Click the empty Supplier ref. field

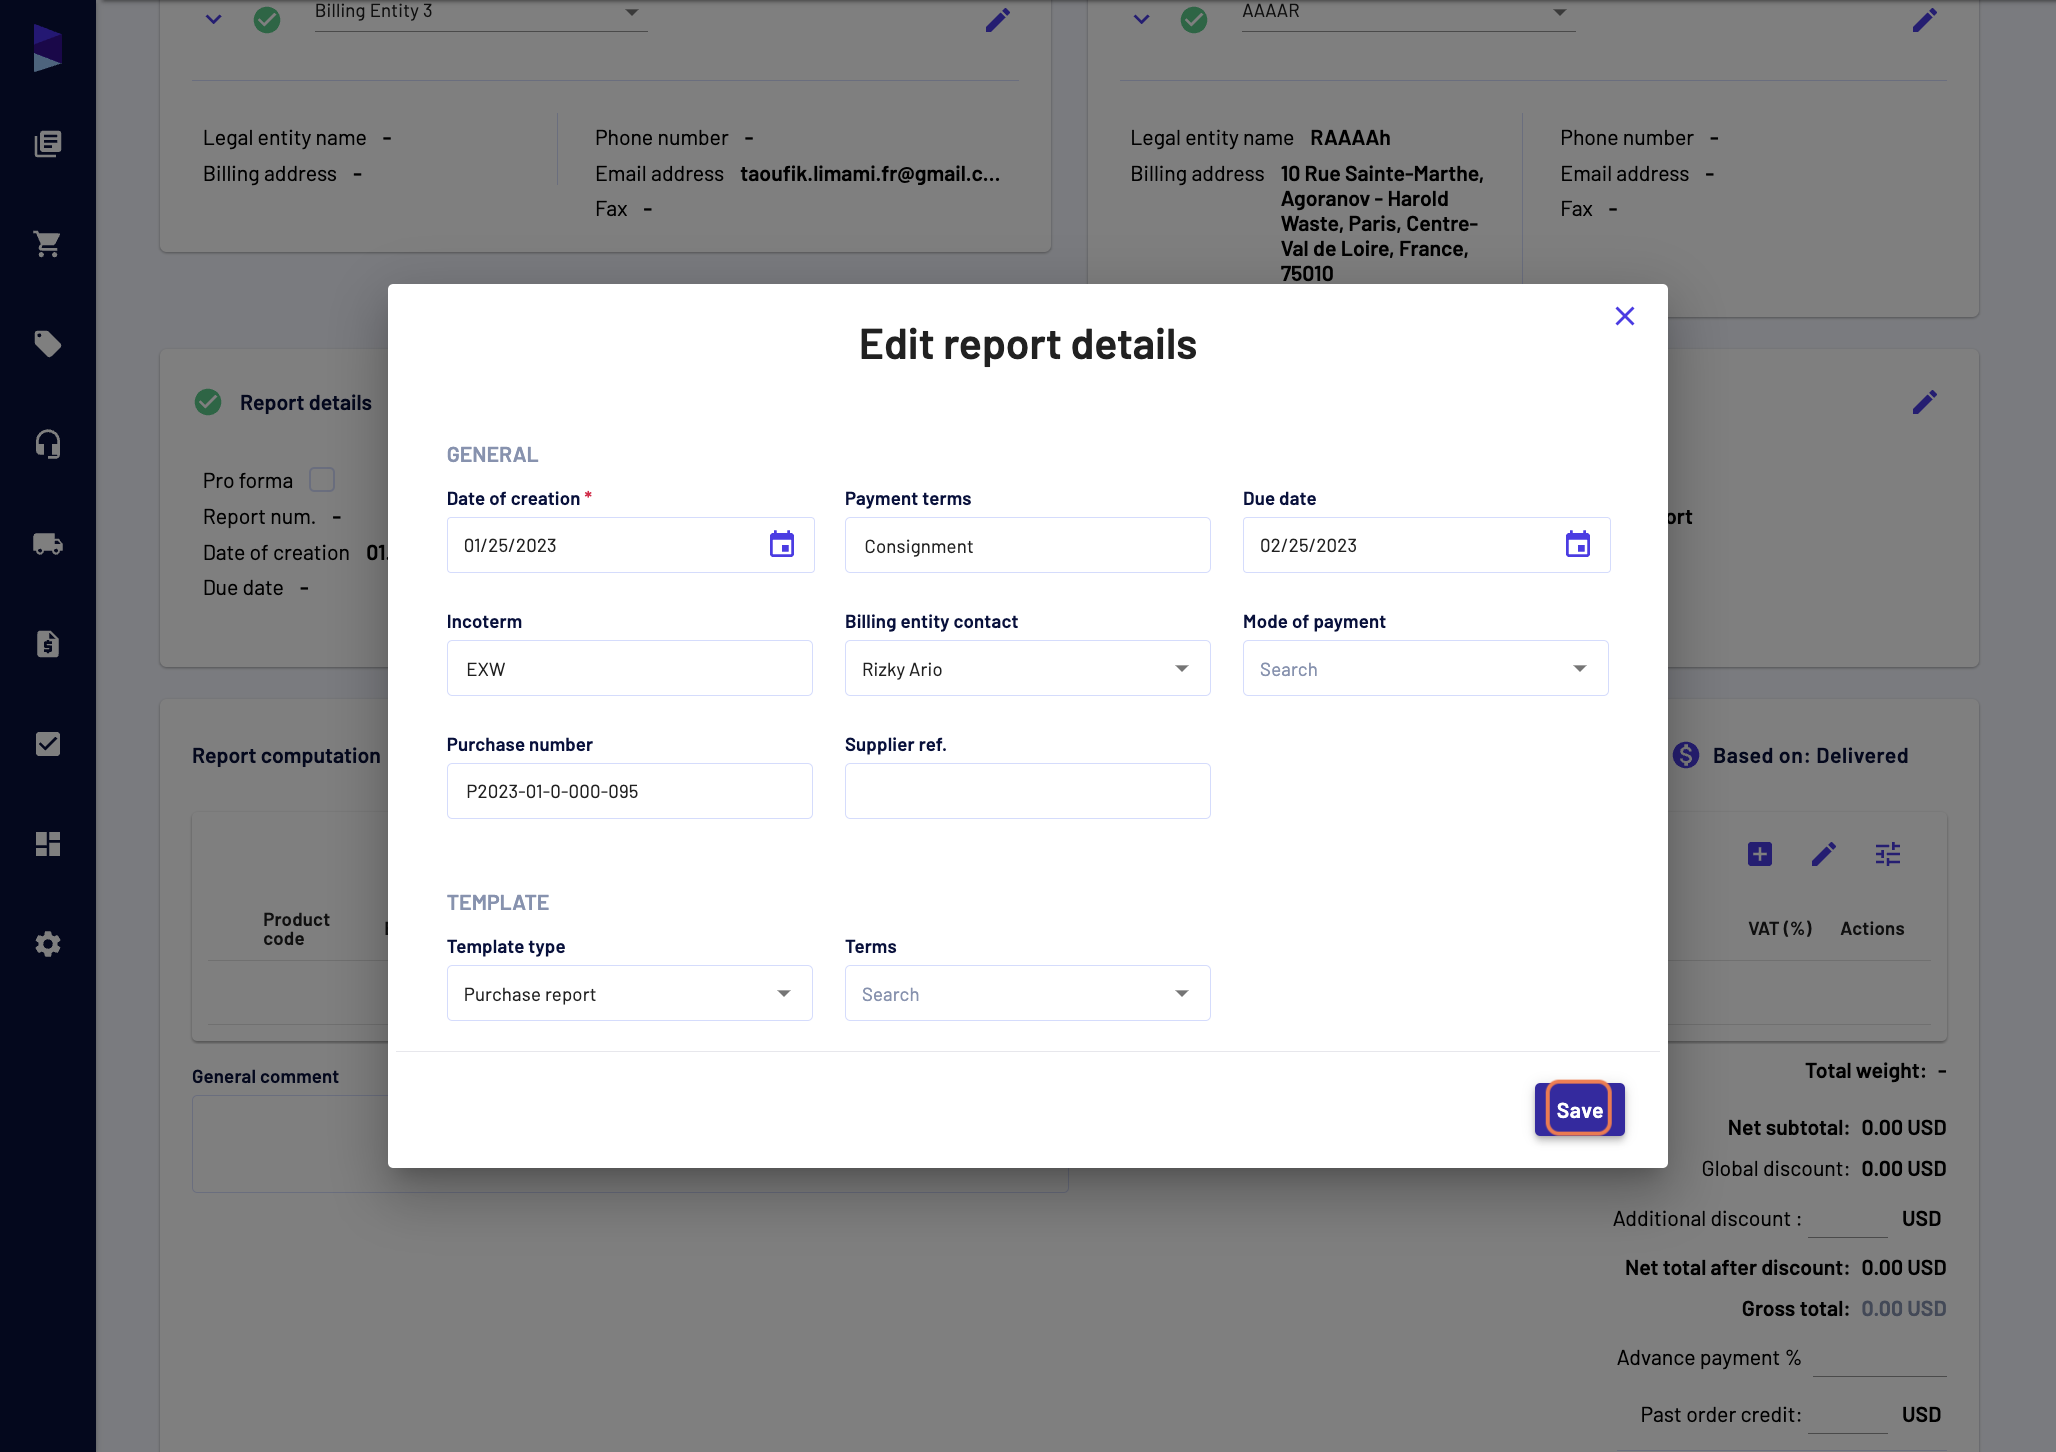(x=1027, y=791)
